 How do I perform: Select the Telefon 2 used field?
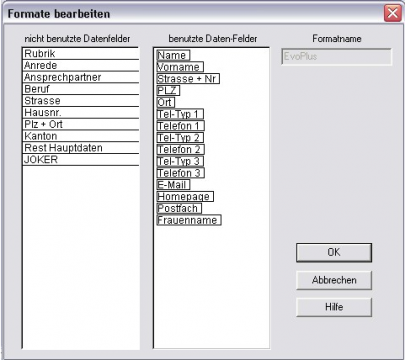pos(180,149)
